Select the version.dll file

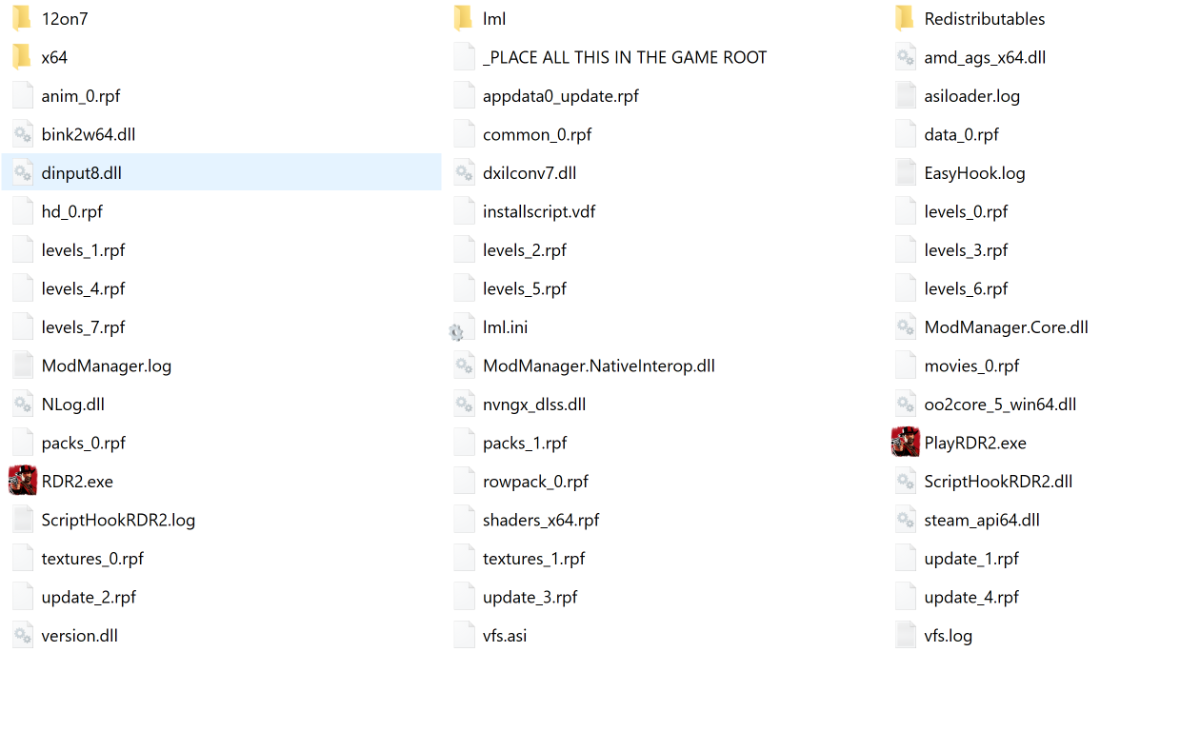click(79, 636)
